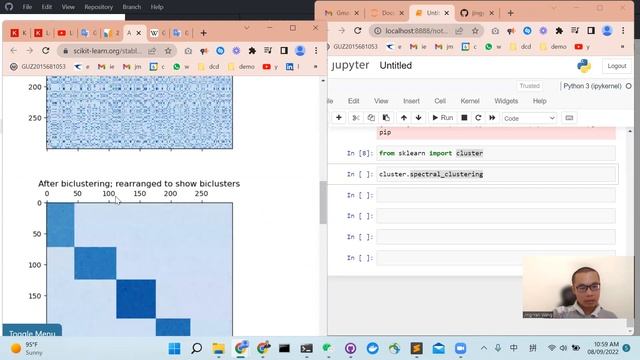Image resolution: width=640 pixels, height=360 pixels.
Task: Open Chrome three-dot menu in scikit-learn window
Action: pyautogui.click(x=316, y=51)
